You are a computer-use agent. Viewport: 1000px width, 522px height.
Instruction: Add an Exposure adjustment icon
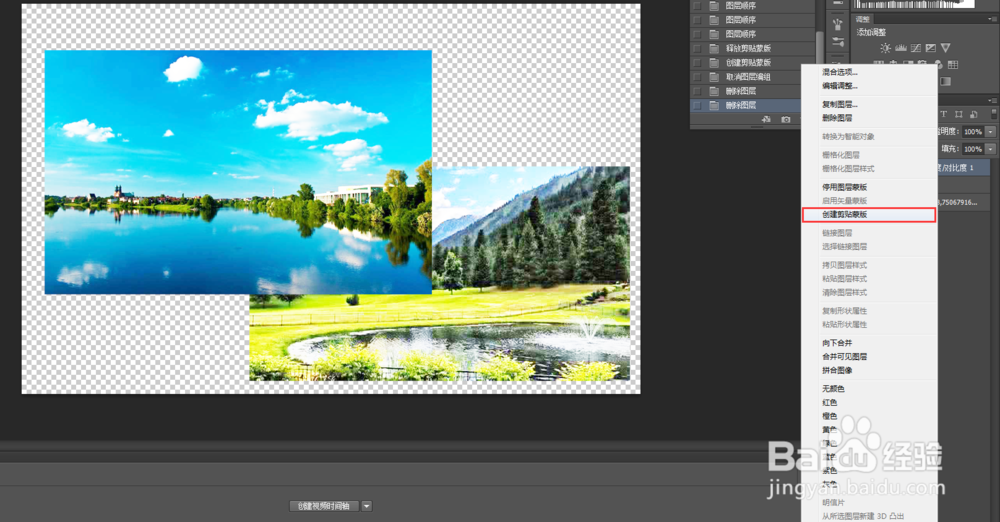[x=930, y=48]
